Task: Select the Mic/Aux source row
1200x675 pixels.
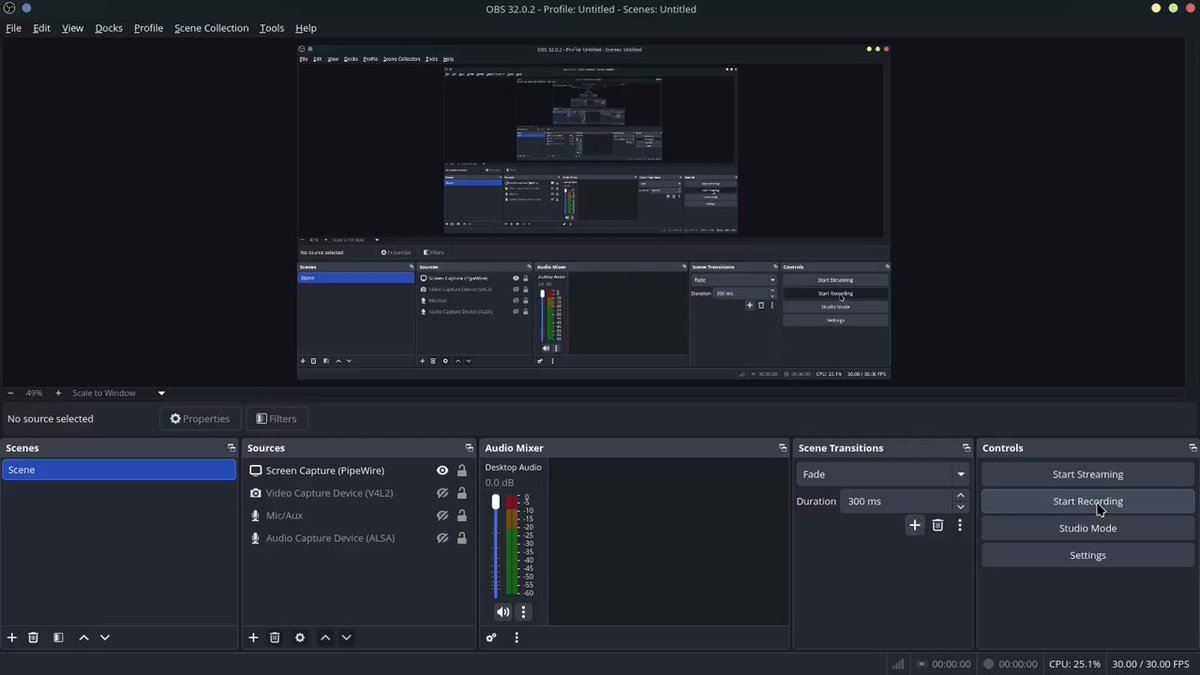Action: [x=359, y=516]
